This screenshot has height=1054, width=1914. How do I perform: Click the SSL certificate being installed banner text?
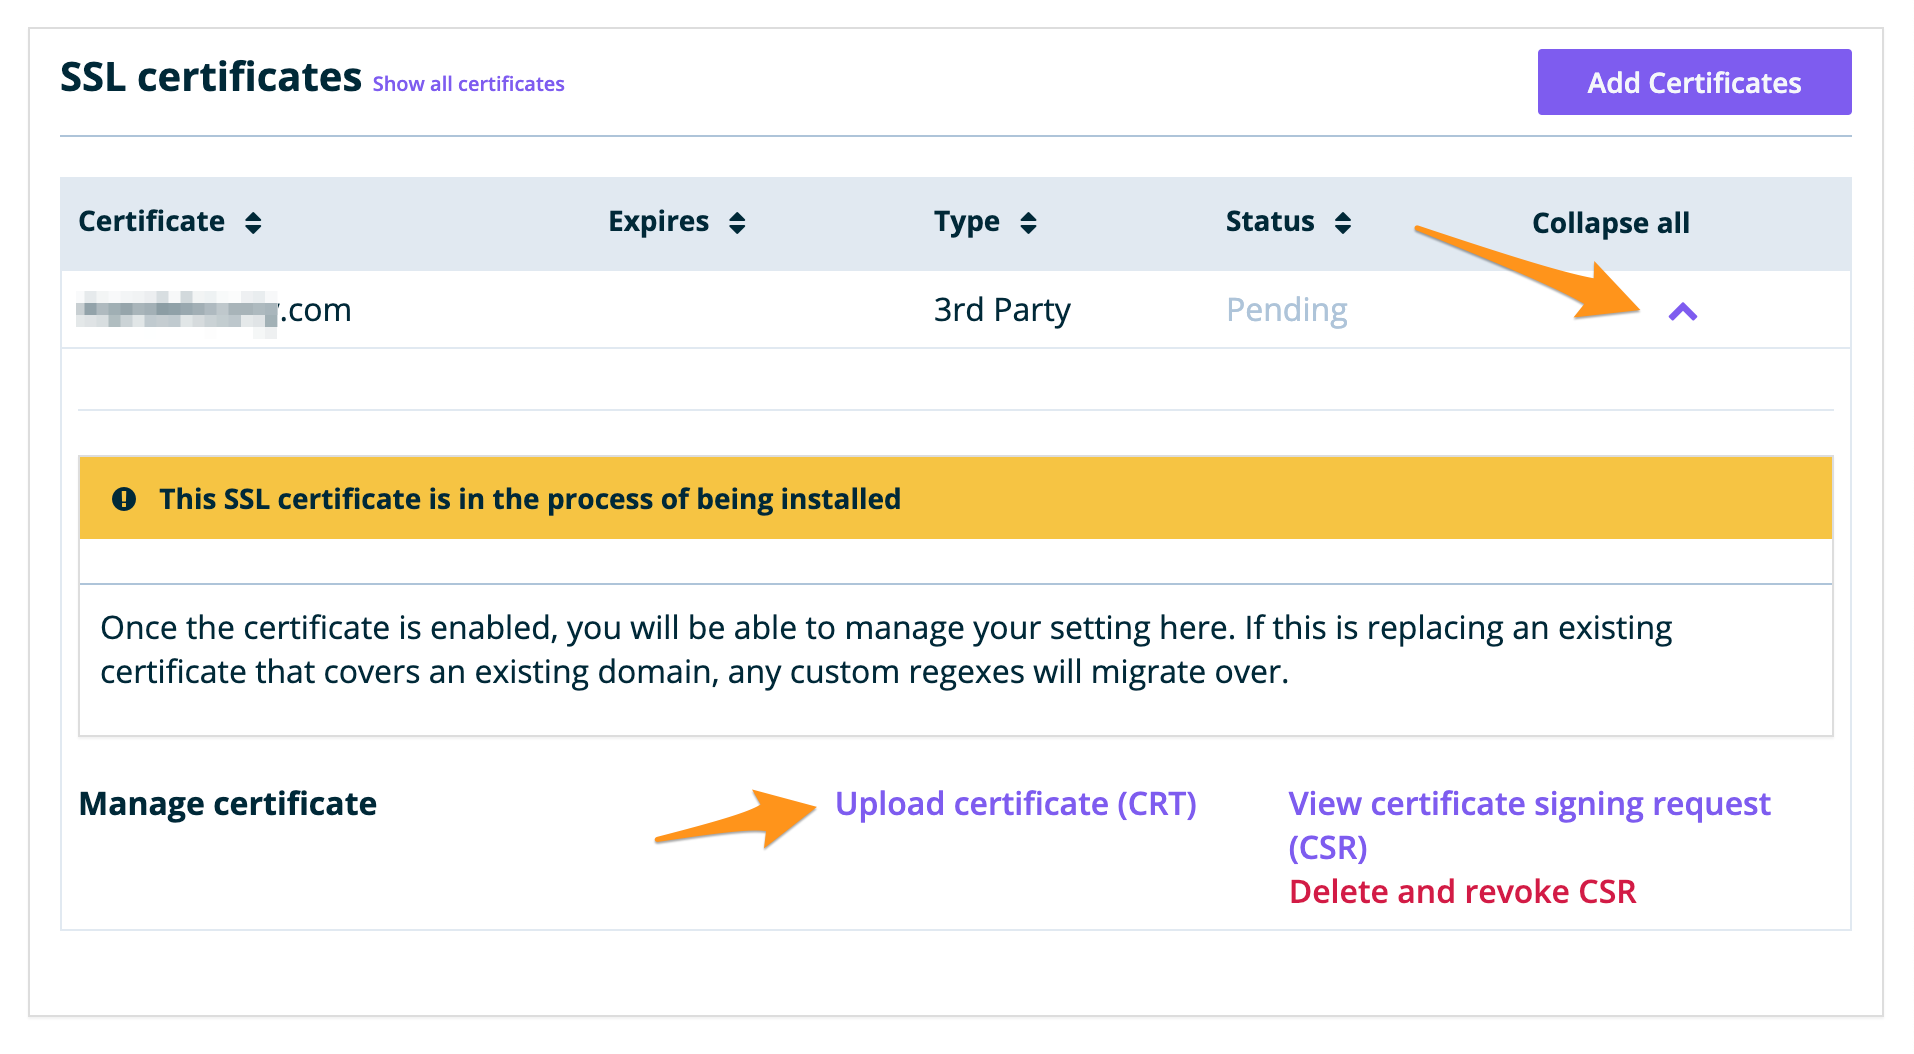click(x=530, y=499)
